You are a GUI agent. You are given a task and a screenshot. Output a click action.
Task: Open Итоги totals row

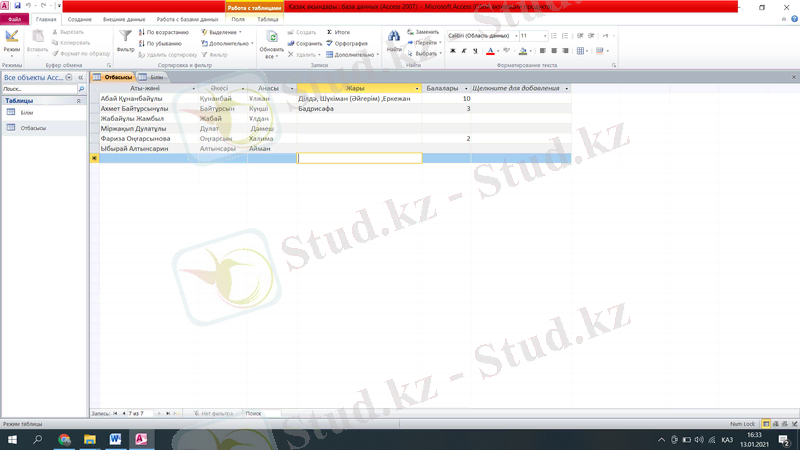coord(338,32)
